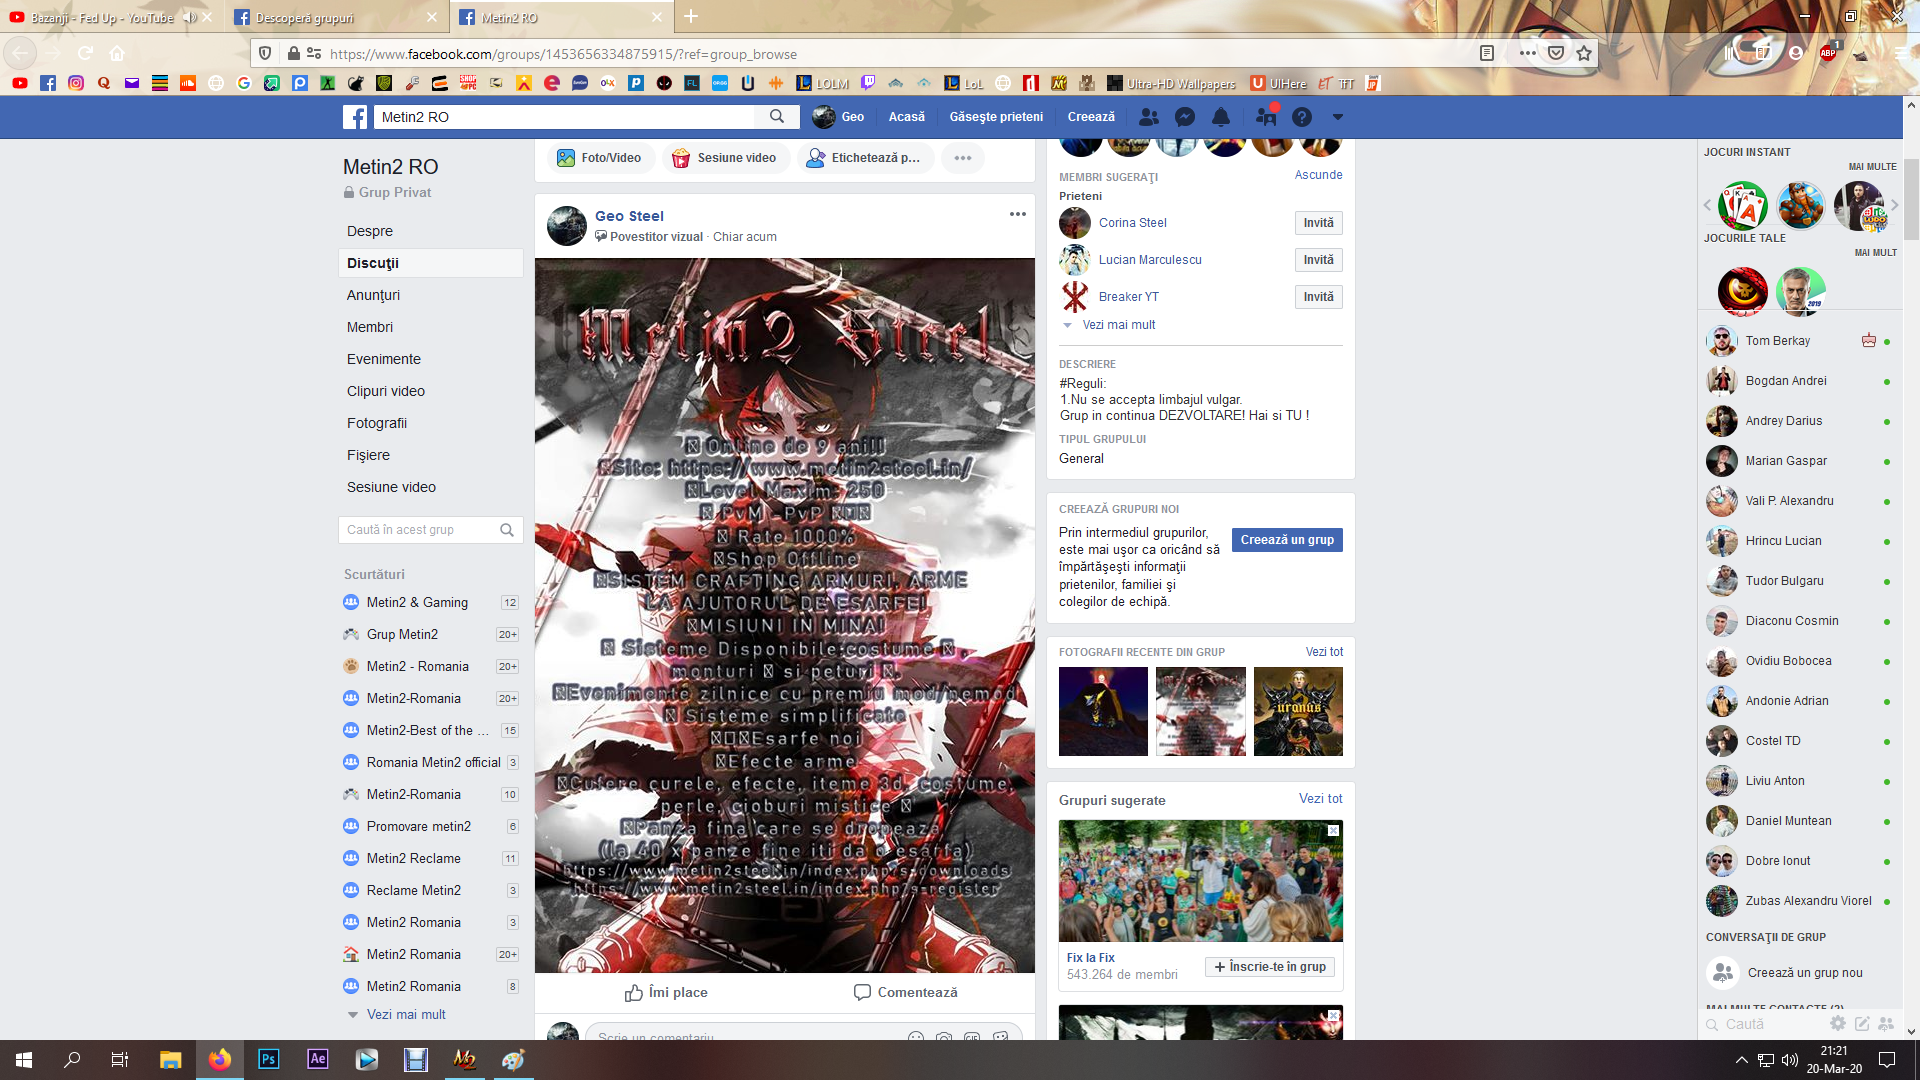This screenshot has height=1080, width=1920.
Task: Open Facebook Messenger icon in top bar
Action: (1185, 117)
